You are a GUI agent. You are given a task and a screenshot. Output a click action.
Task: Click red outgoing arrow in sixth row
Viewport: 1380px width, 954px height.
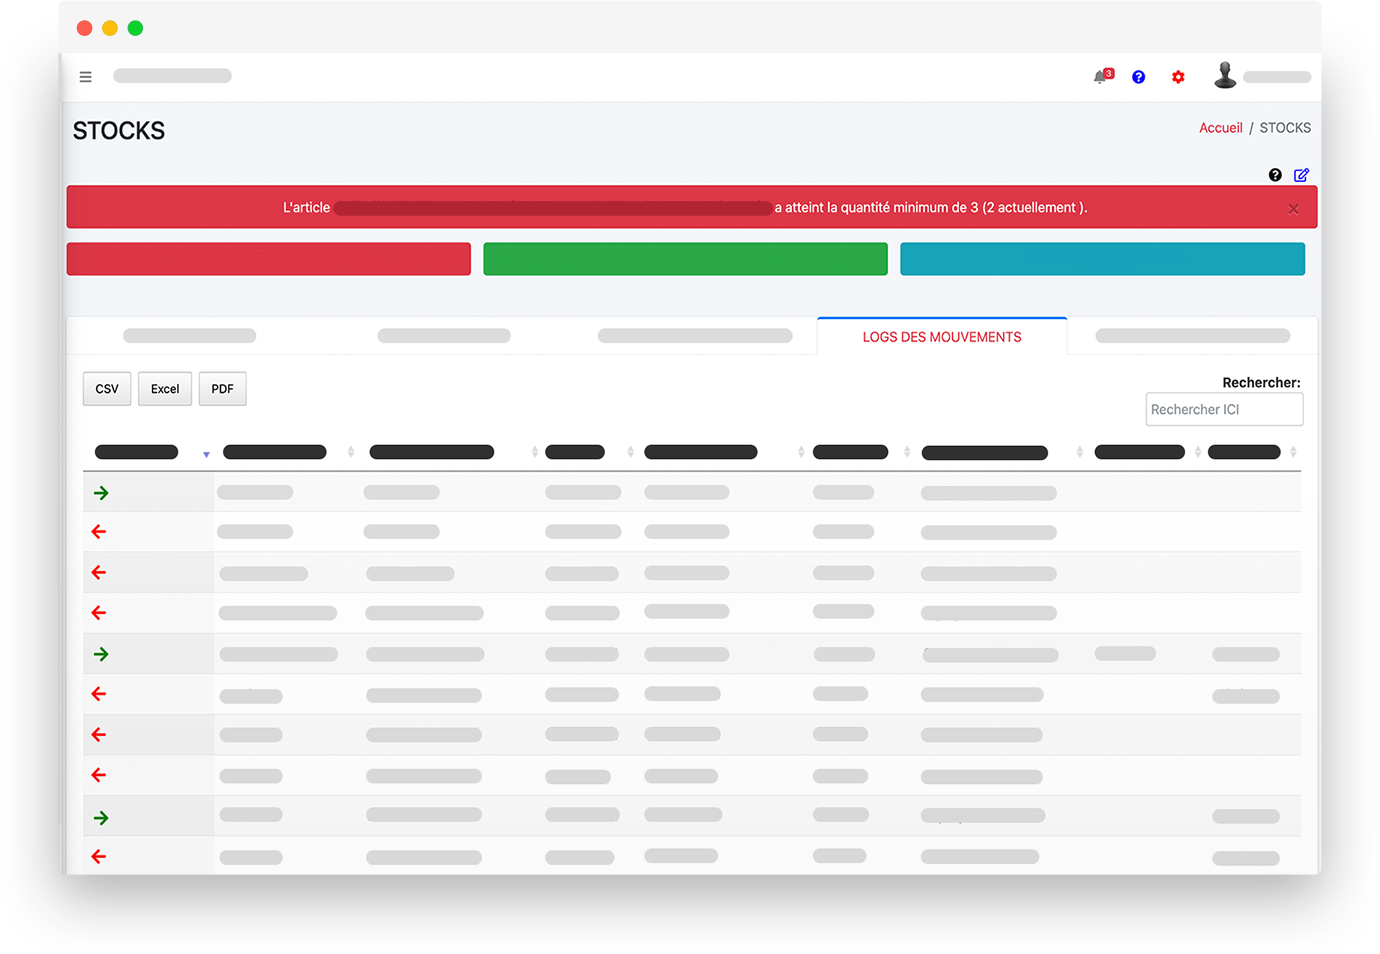[98, 694]
